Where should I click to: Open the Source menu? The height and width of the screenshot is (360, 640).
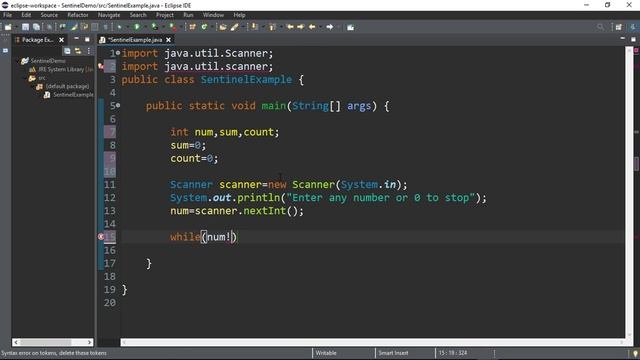point(49,15)
